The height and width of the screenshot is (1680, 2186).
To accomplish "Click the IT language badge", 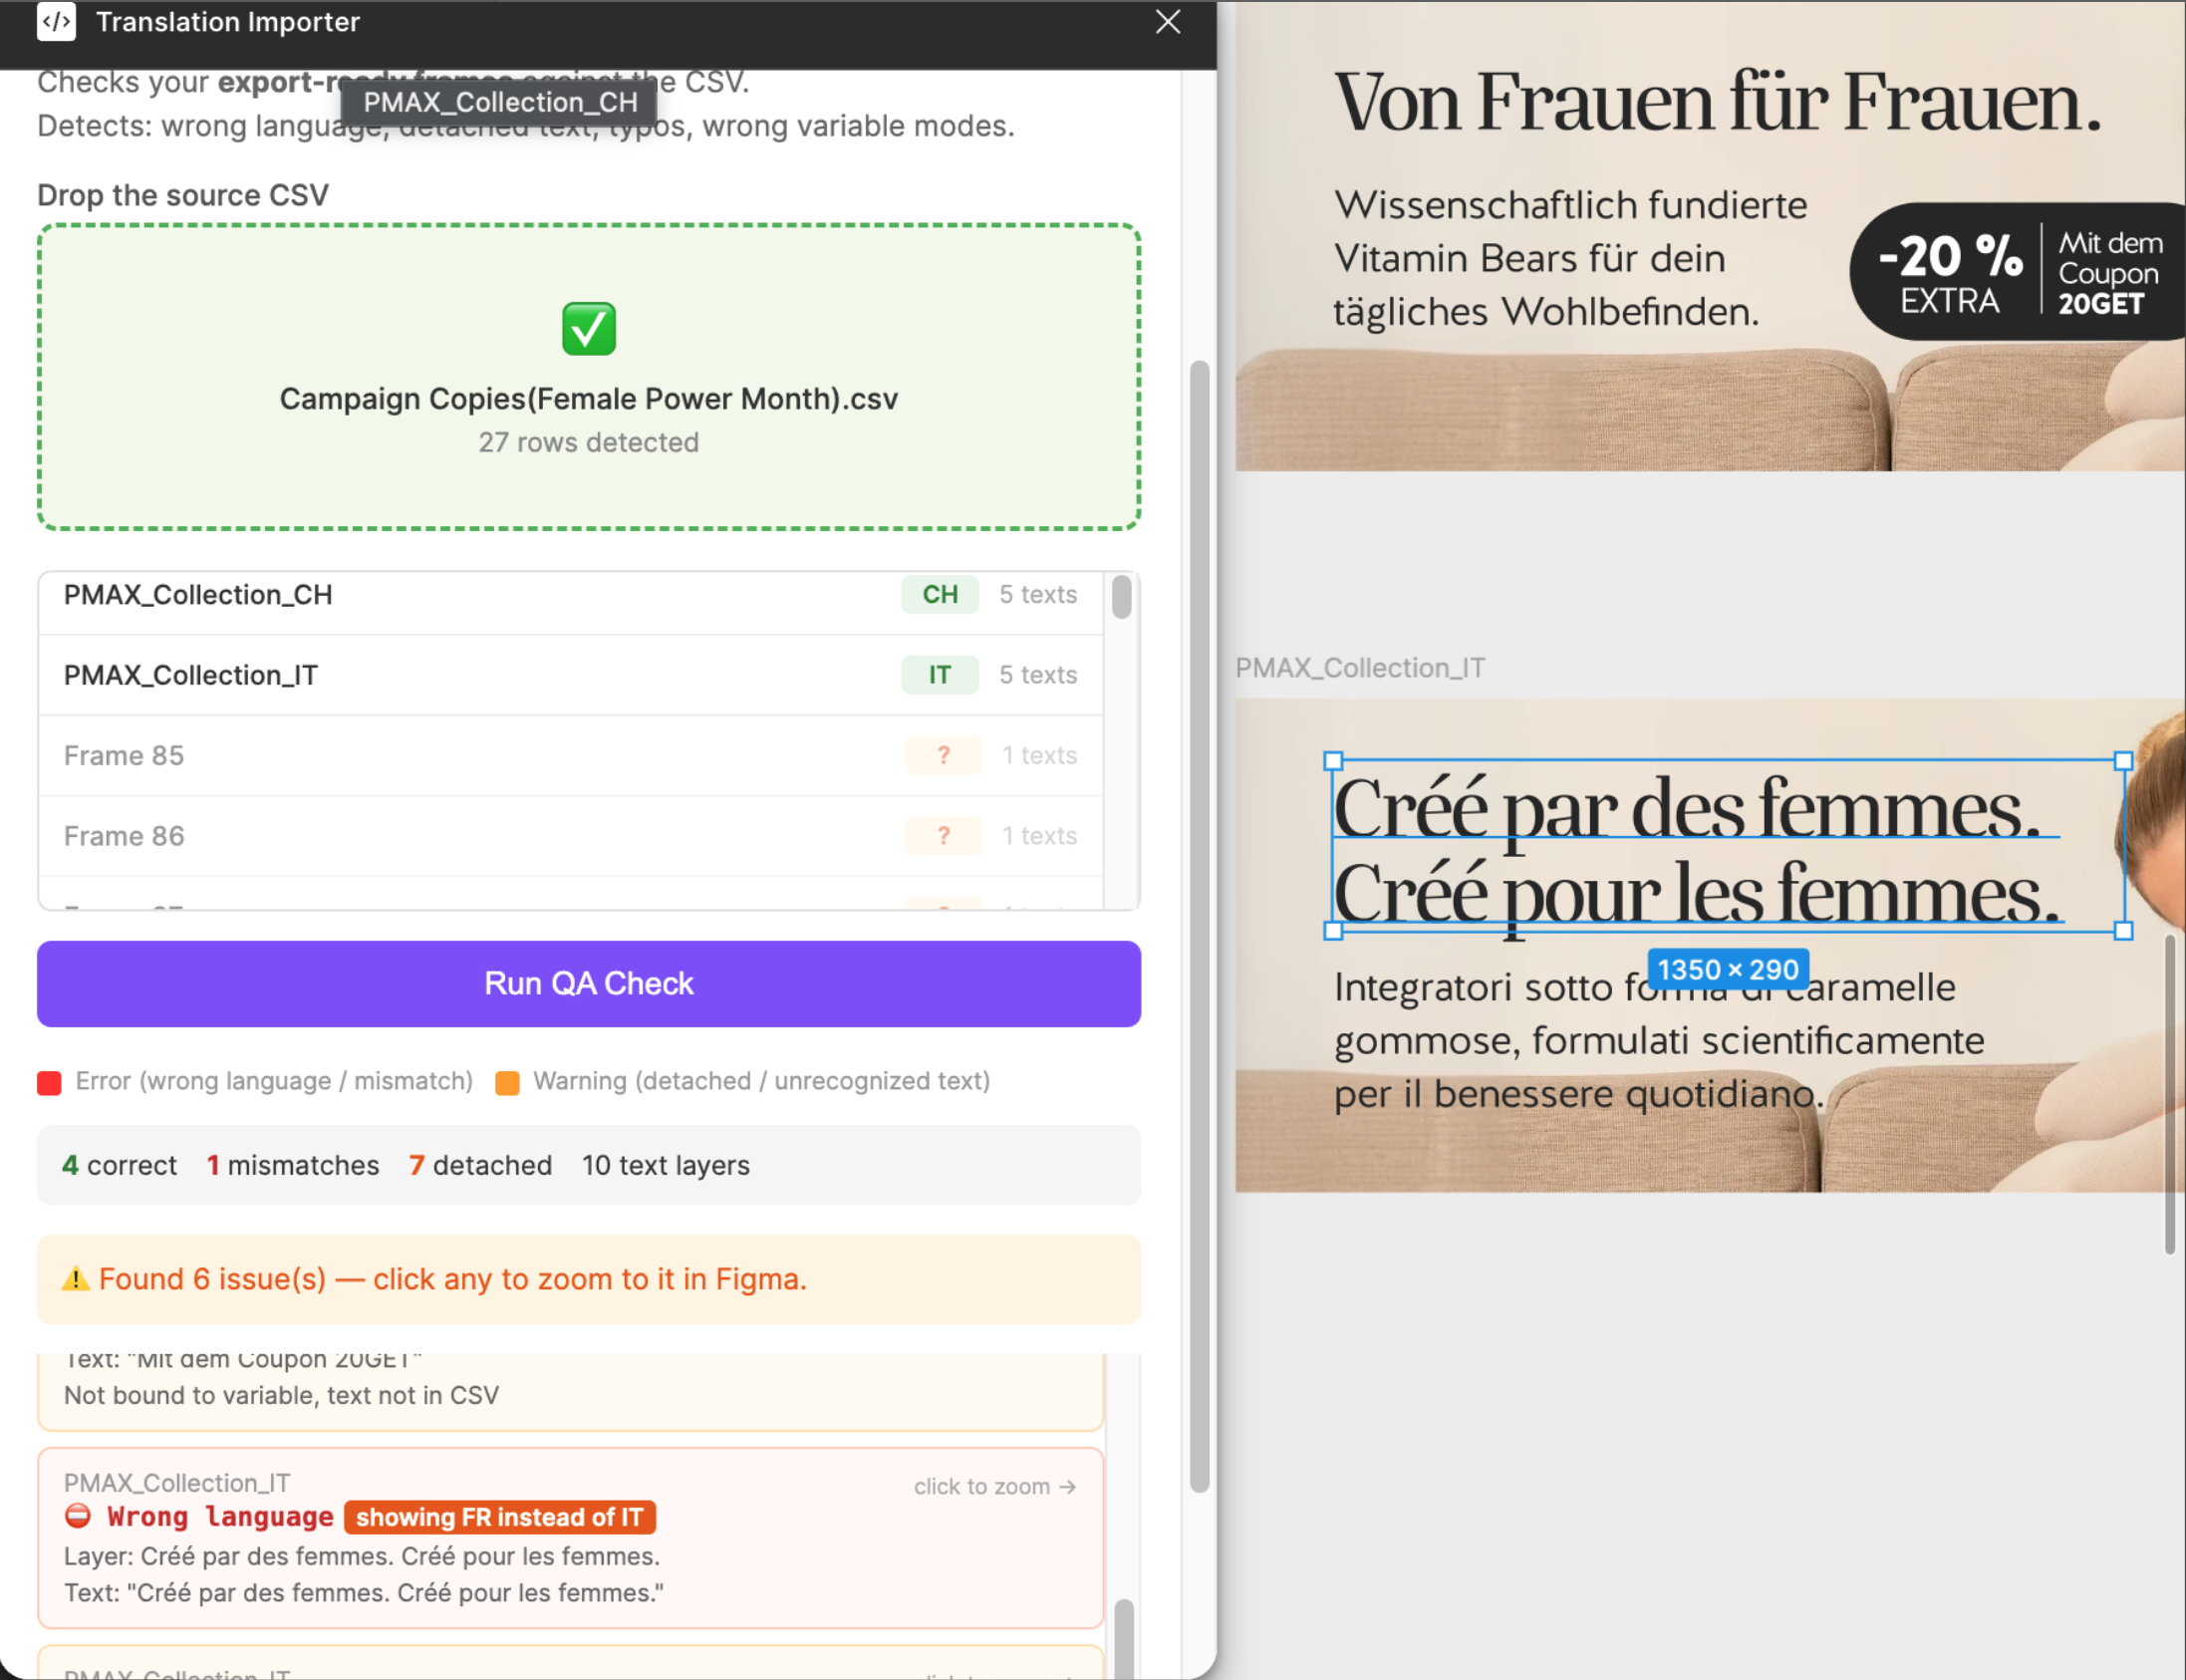I will (939, 675).
